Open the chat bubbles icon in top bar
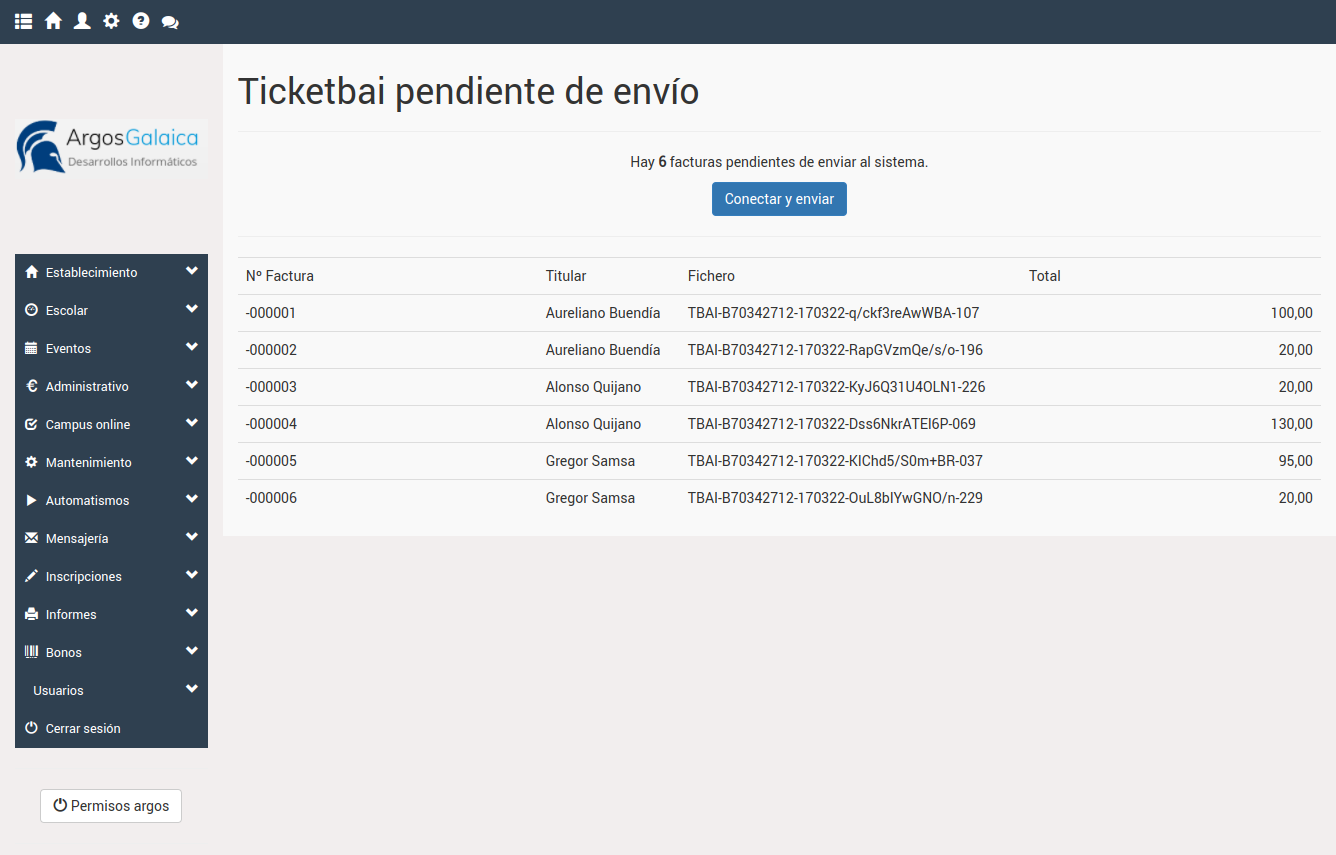This screenshot has width=1336, height=855. pos(170,22)
